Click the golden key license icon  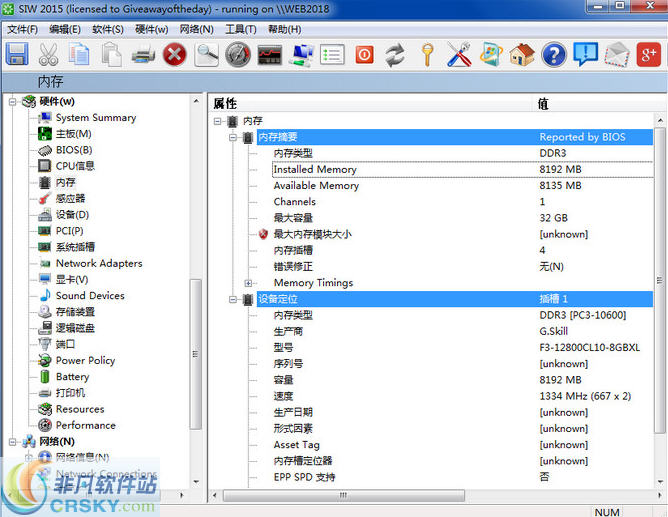pyautogui.click(x=427, y=55)
